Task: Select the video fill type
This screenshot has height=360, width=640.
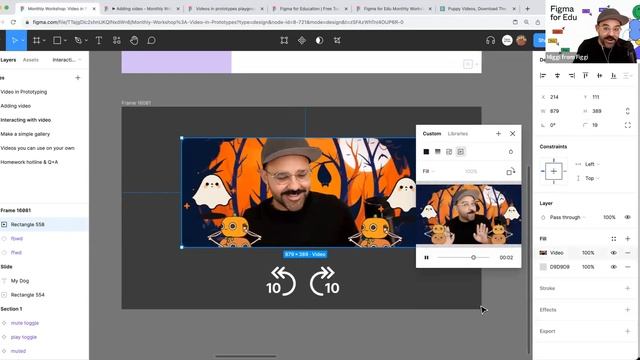Action: point(460,152)
